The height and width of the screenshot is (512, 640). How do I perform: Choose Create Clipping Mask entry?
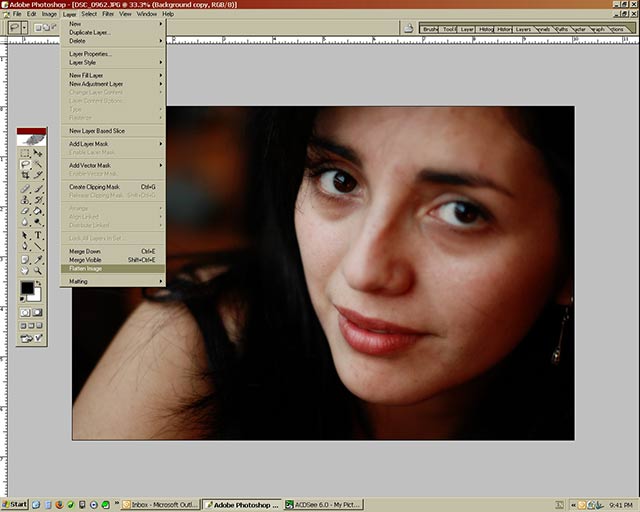point(113,187)
